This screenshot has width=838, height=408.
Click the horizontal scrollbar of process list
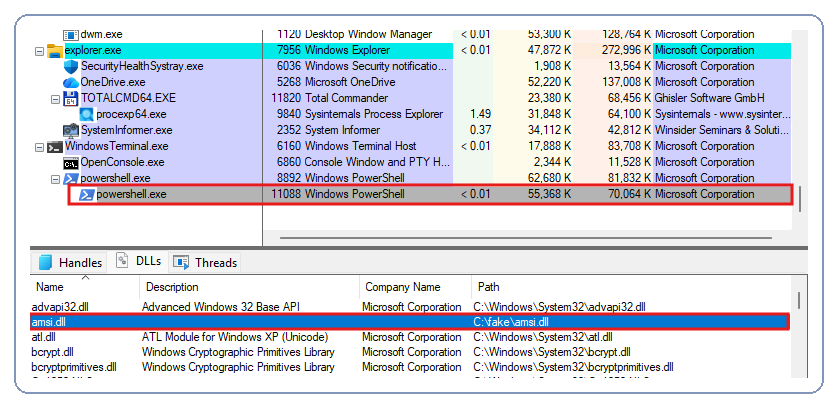point(526,238)
